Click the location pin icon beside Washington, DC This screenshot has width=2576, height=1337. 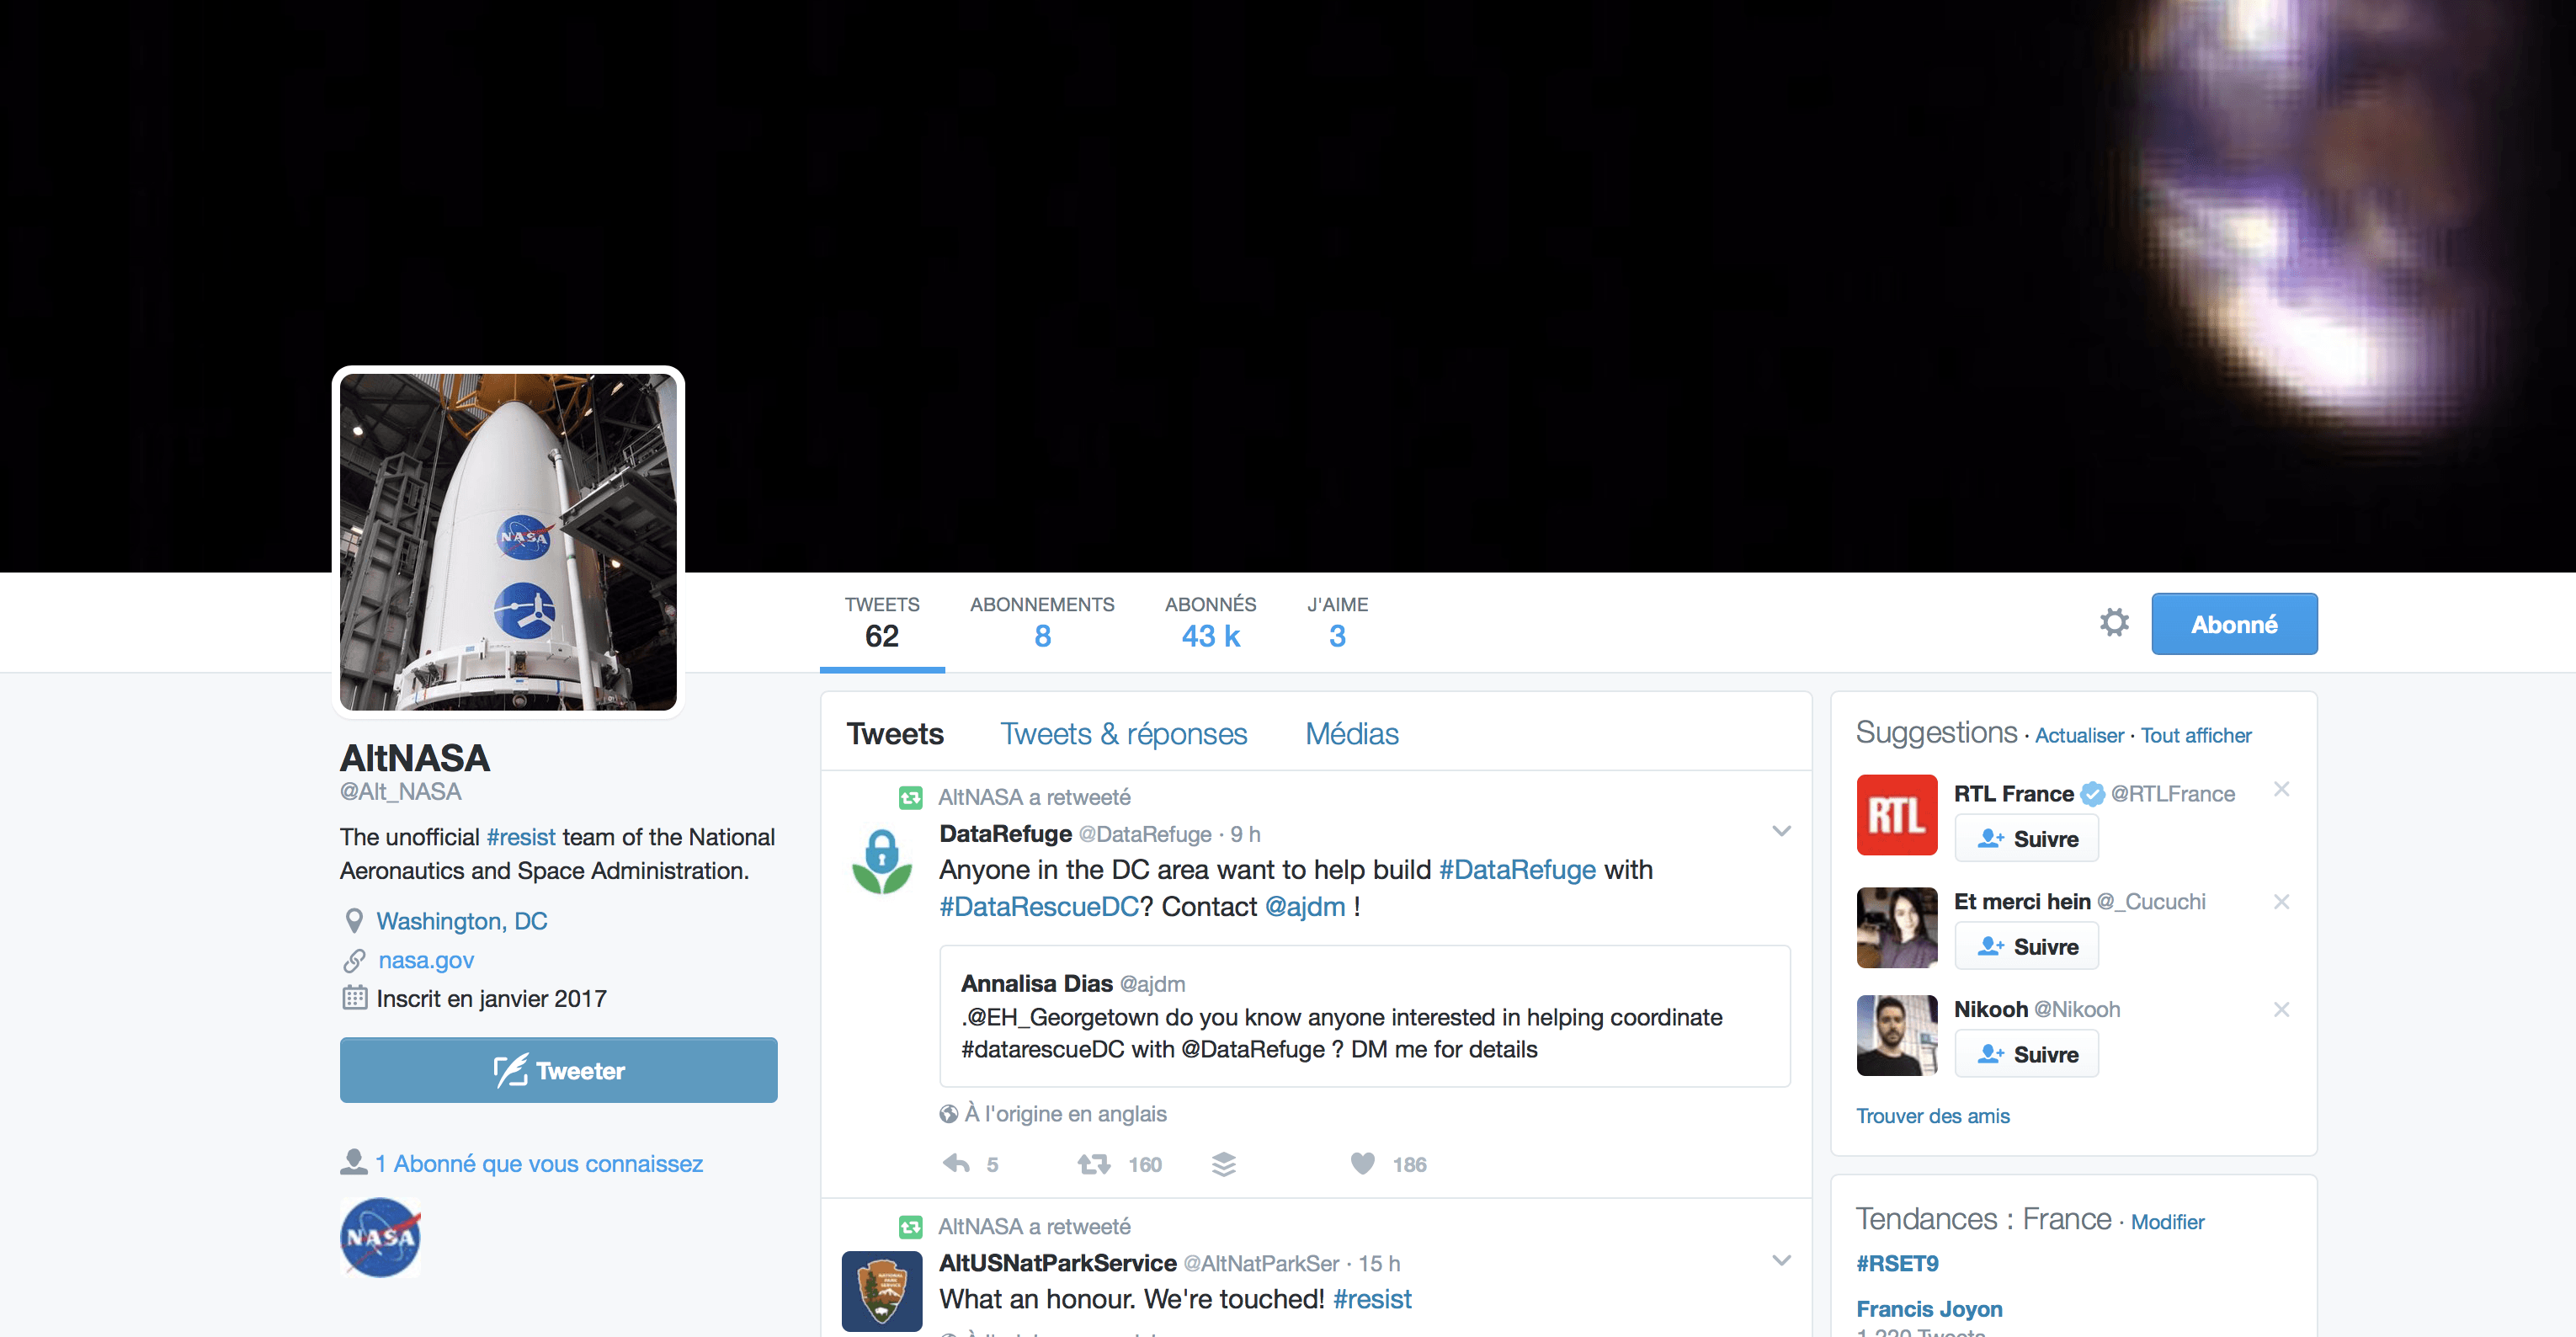point(354,920)
